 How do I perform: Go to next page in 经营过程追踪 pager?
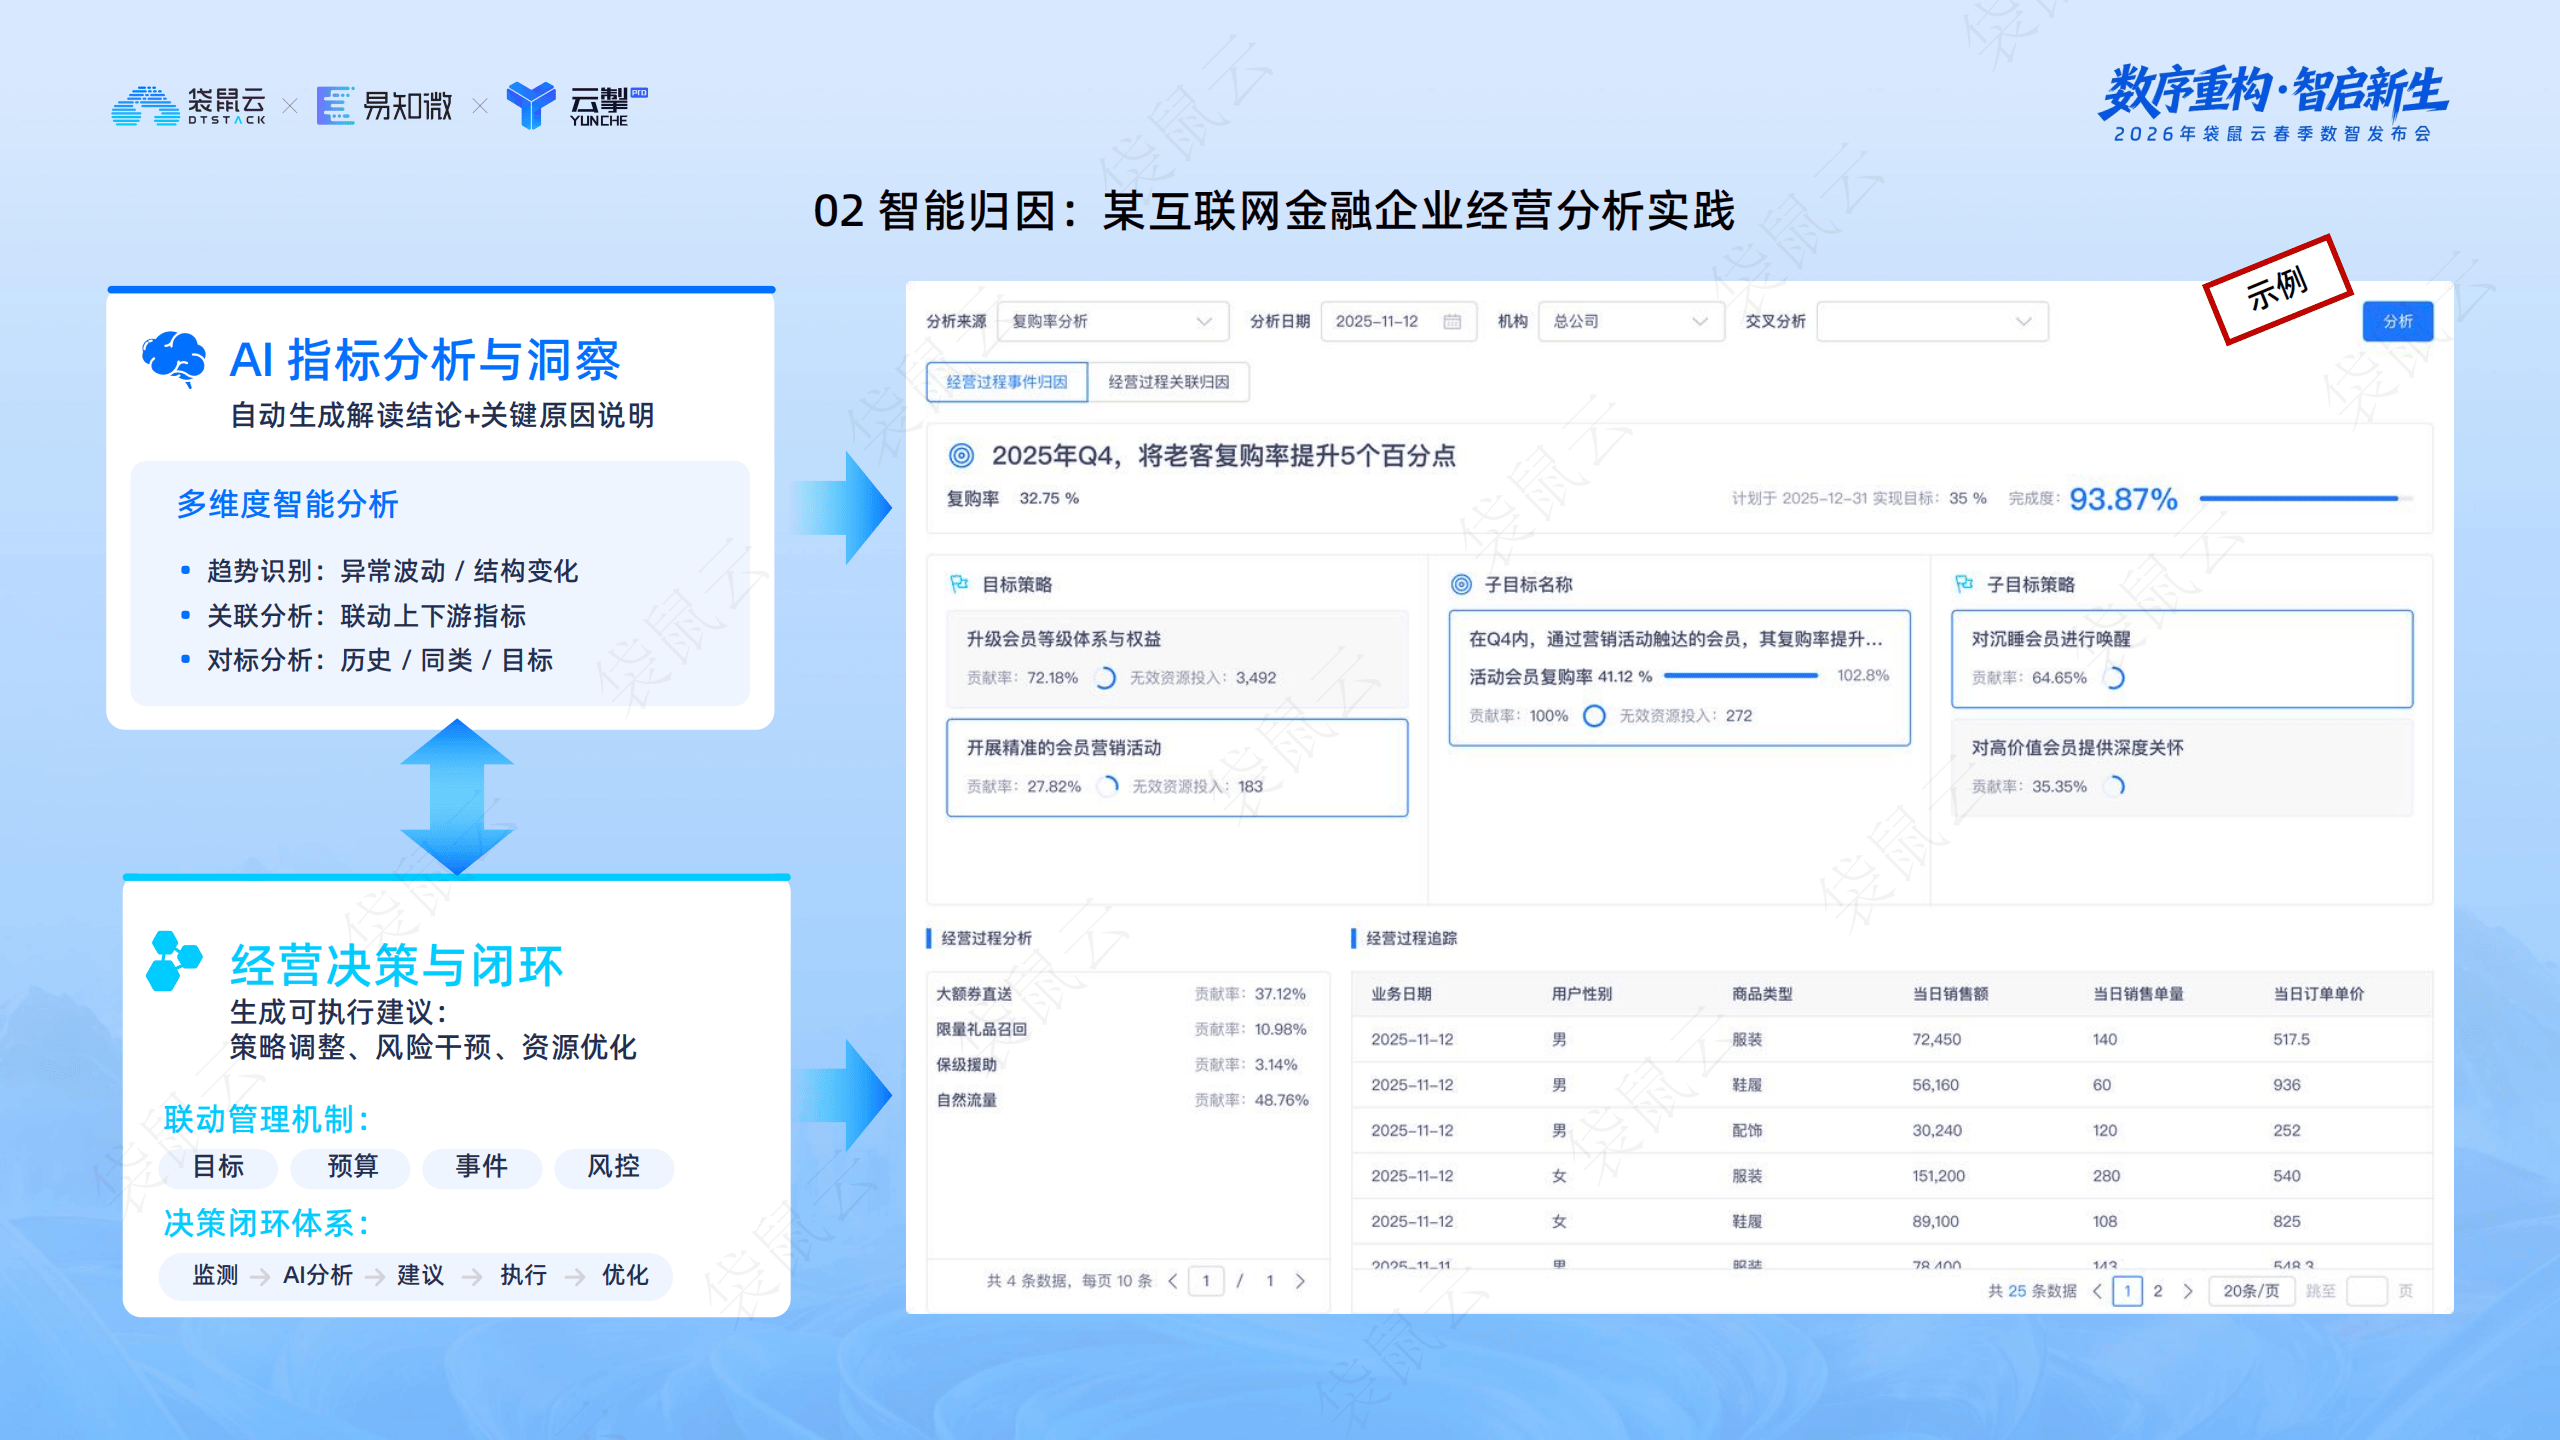pos(2188,1291)
